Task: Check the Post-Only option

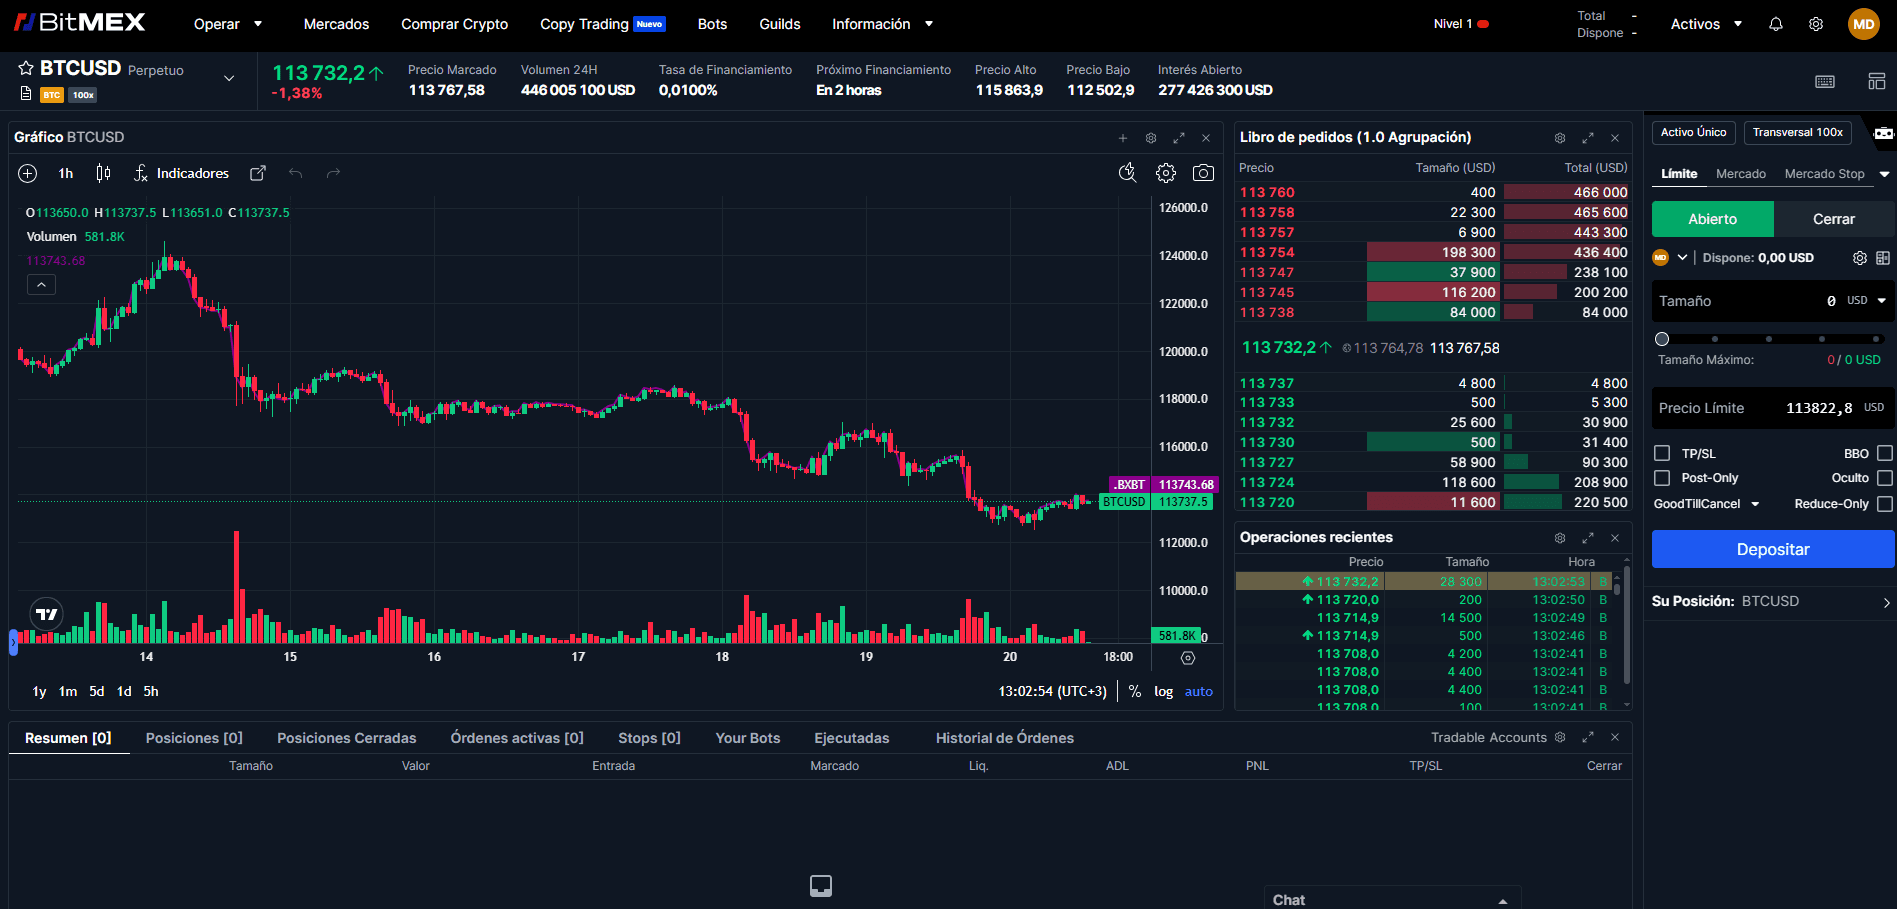Action: [1662, 478]
